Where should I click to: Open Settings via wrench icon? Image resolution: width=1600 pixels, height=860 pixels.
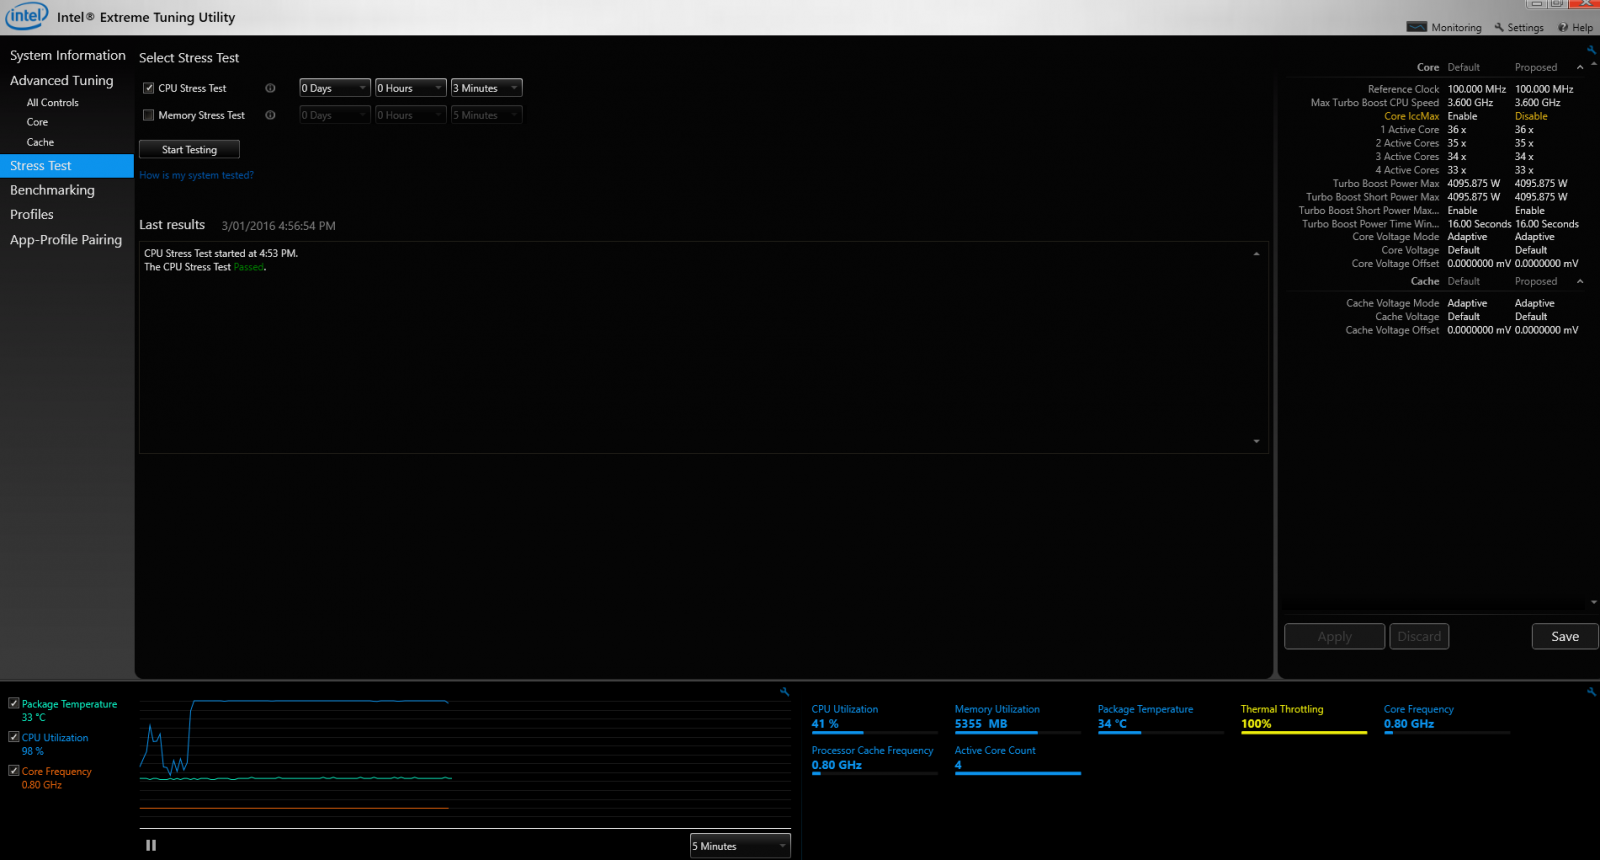(1499, 27)
